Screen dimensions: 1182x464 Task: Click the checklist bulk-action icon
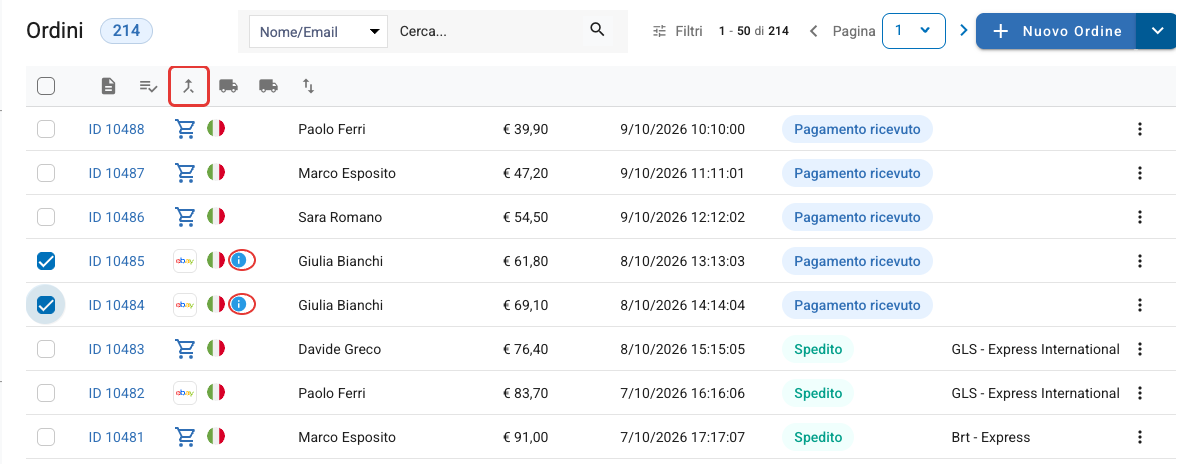tap(149, 86)
